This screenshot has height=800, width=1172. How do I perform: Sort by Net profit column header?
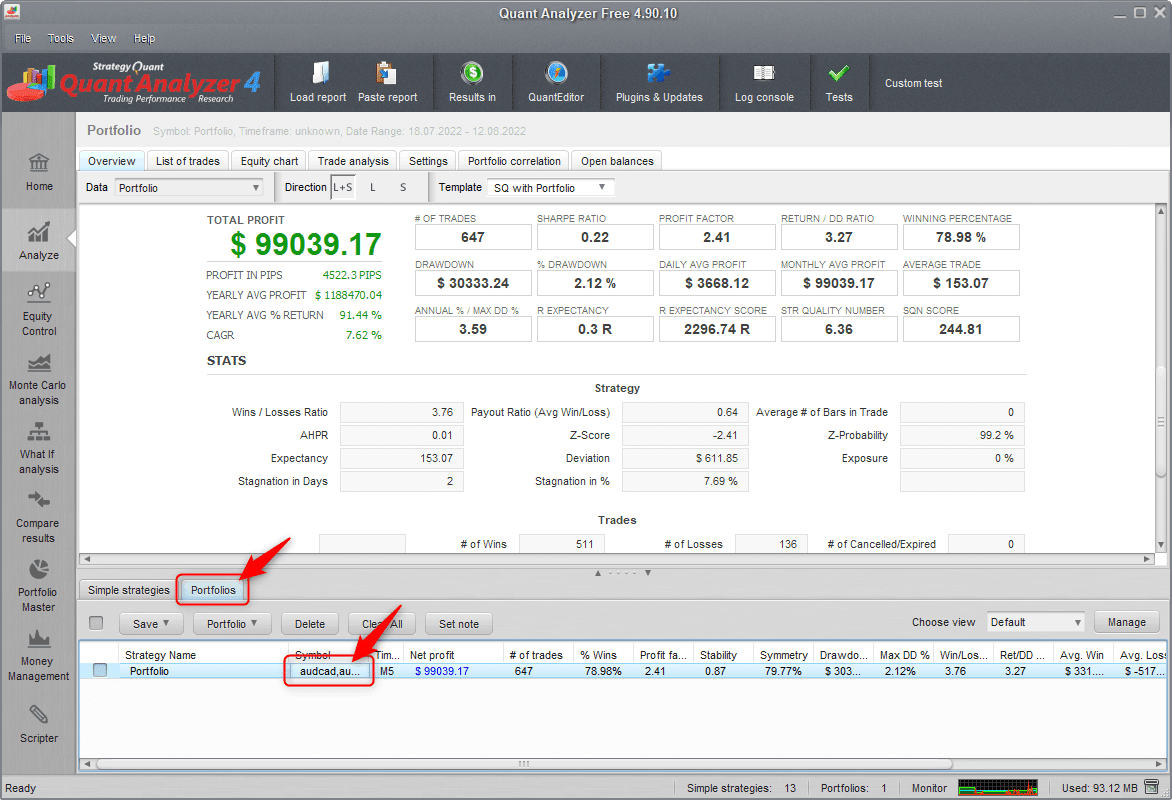coord(454,655)
